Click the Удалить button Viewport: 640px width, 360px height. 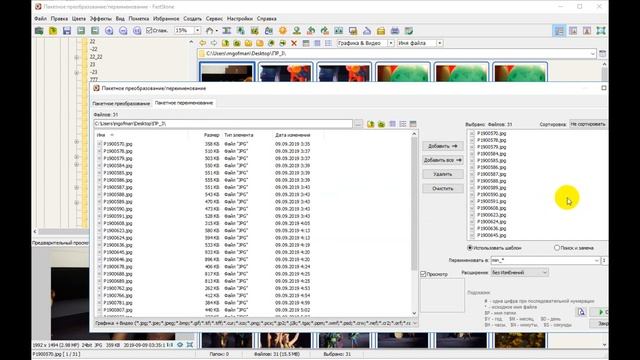click(x=442, y=174)
